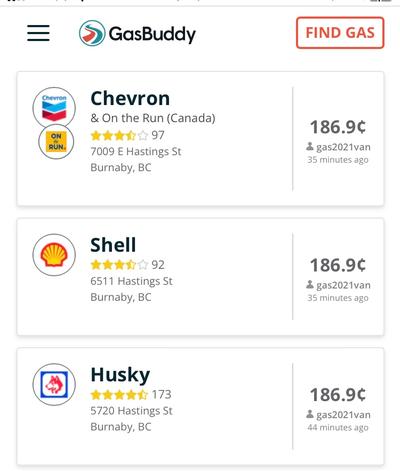Click the On the Run logo
This screenshot has width=400, height=471.
(x=56, y=142)
